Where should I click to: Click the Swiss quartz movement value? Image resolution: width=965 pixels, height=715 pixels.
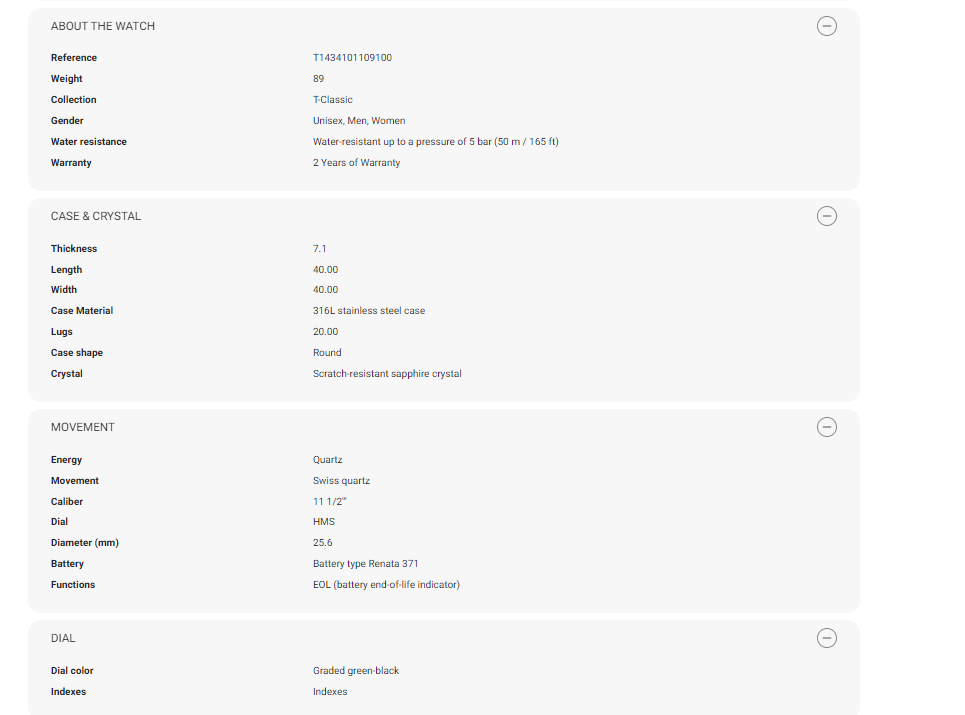pos(342,481)
